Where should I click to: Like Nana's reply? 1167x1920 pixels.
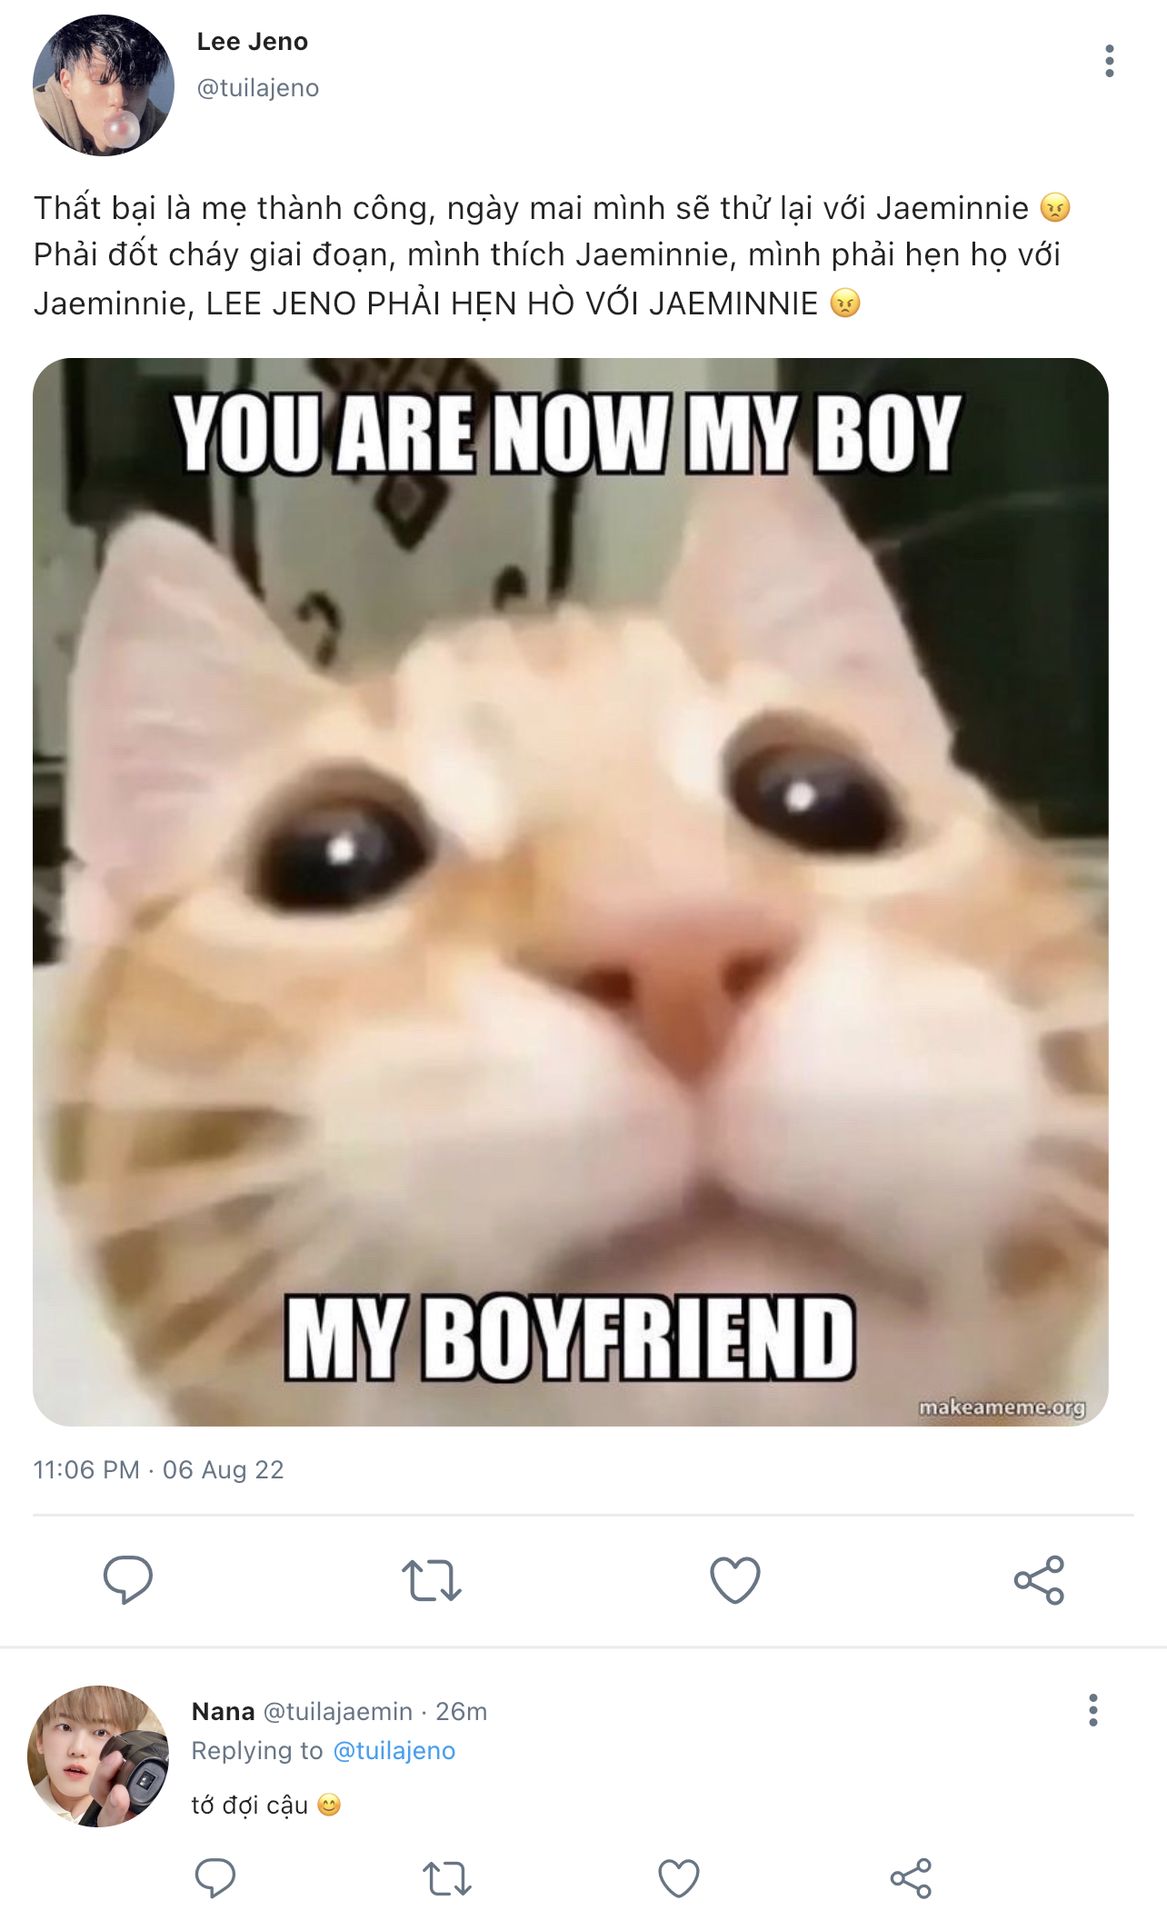[679, 1878]
